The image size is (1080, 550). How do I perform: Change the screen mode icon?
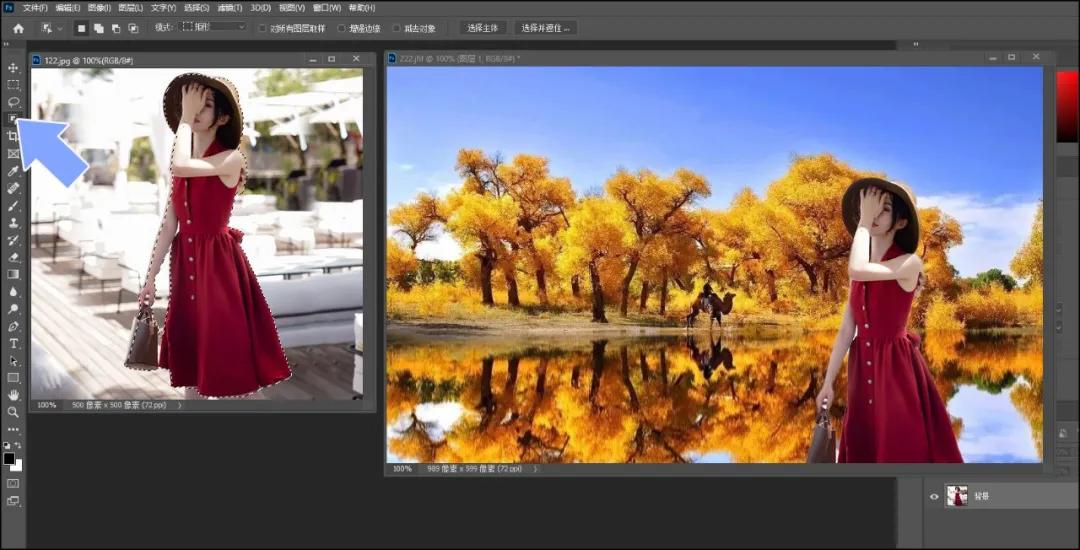pyautogui.click(x=13, y=500)
